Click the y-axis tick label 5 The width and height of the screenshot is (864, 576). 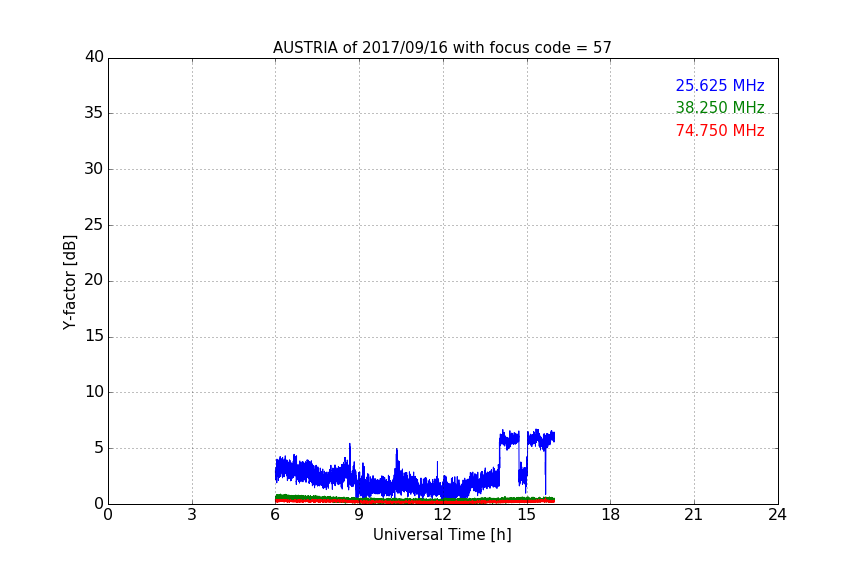(99, 448)
